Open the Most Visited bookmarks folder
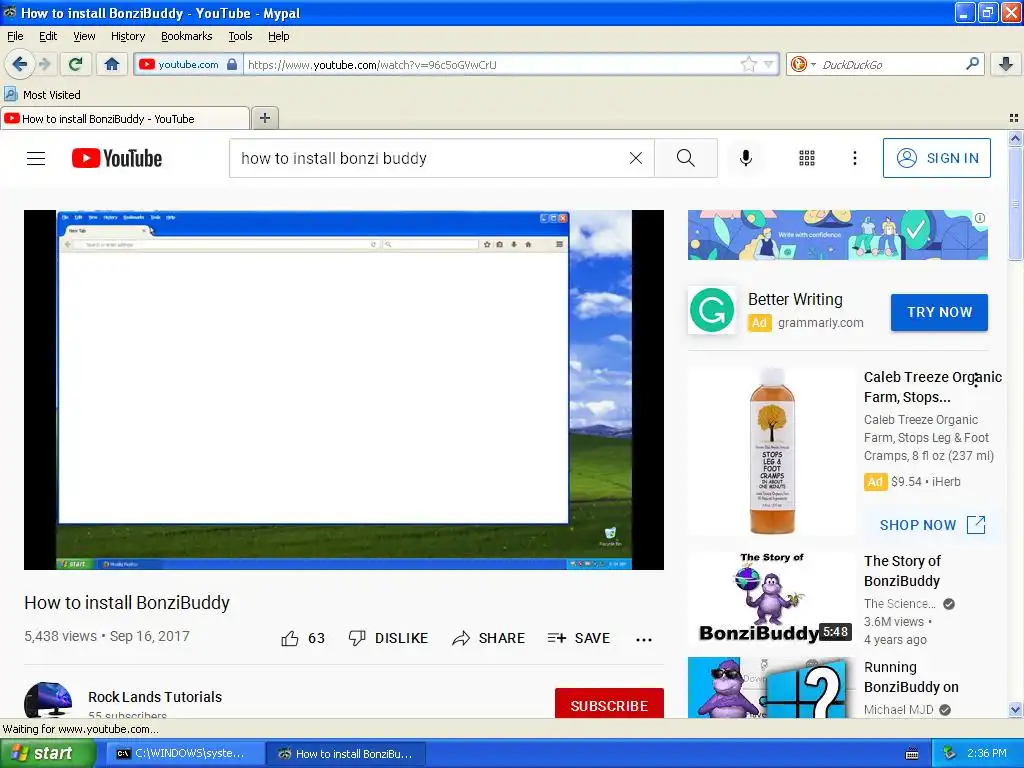The width and height of the screenshot is (1024, 768). tap(42, 95)
